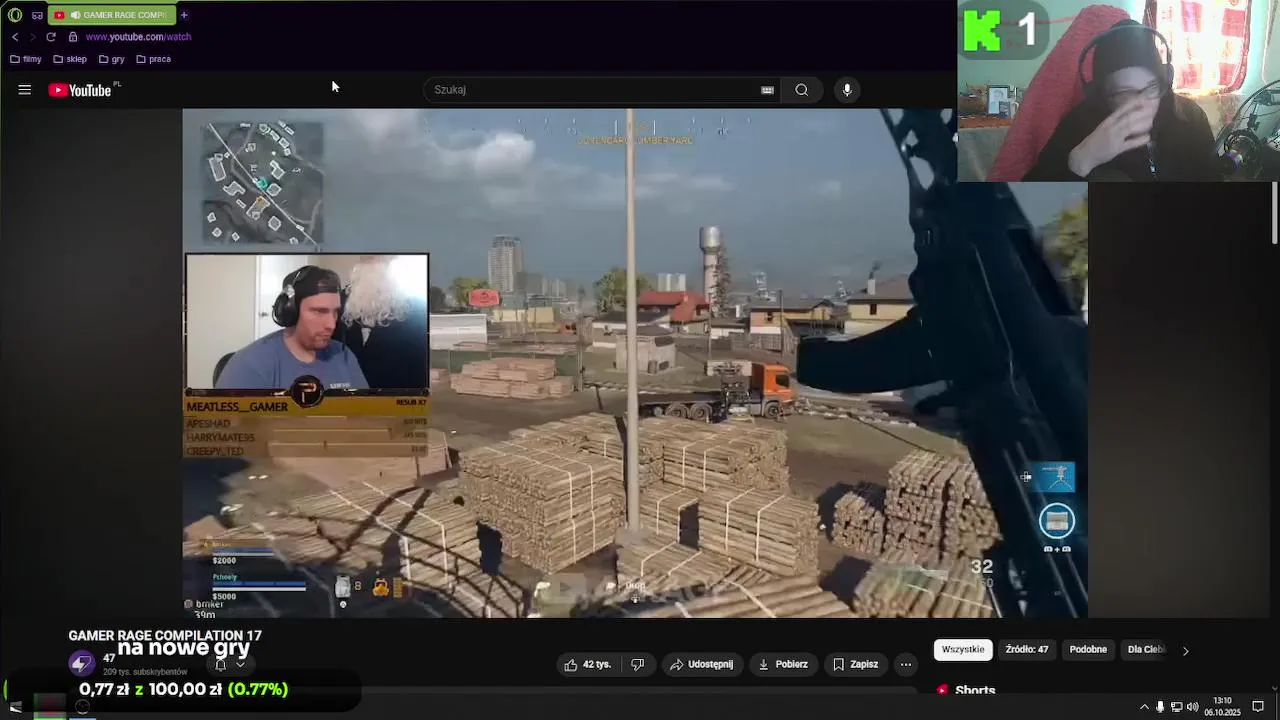Click the magnifier search button
This screenshot has height=720, width=1280.
pos(802,90)
